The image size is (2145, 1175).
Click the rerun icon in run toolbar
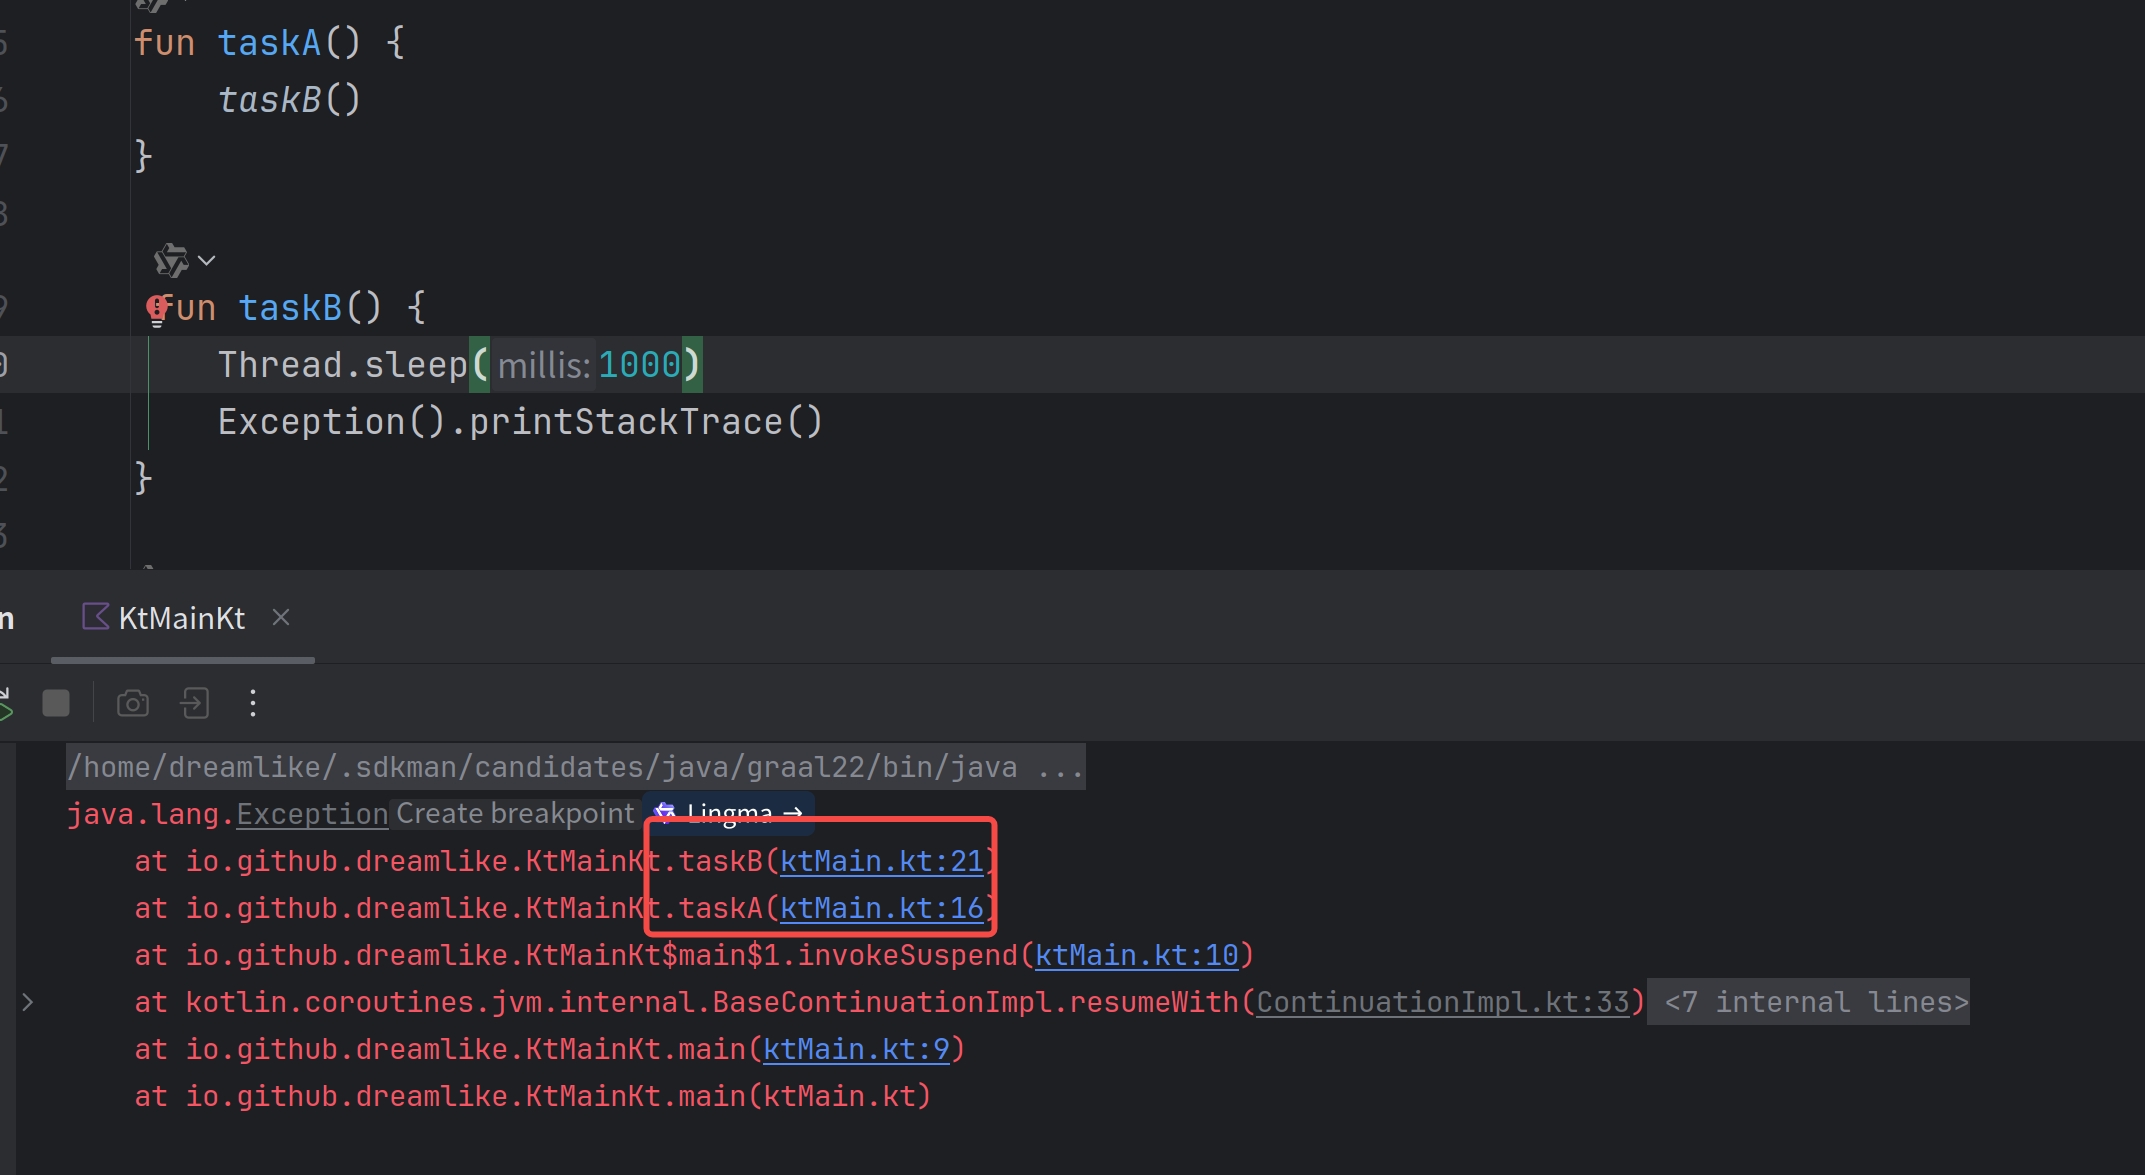click(5, 704)
